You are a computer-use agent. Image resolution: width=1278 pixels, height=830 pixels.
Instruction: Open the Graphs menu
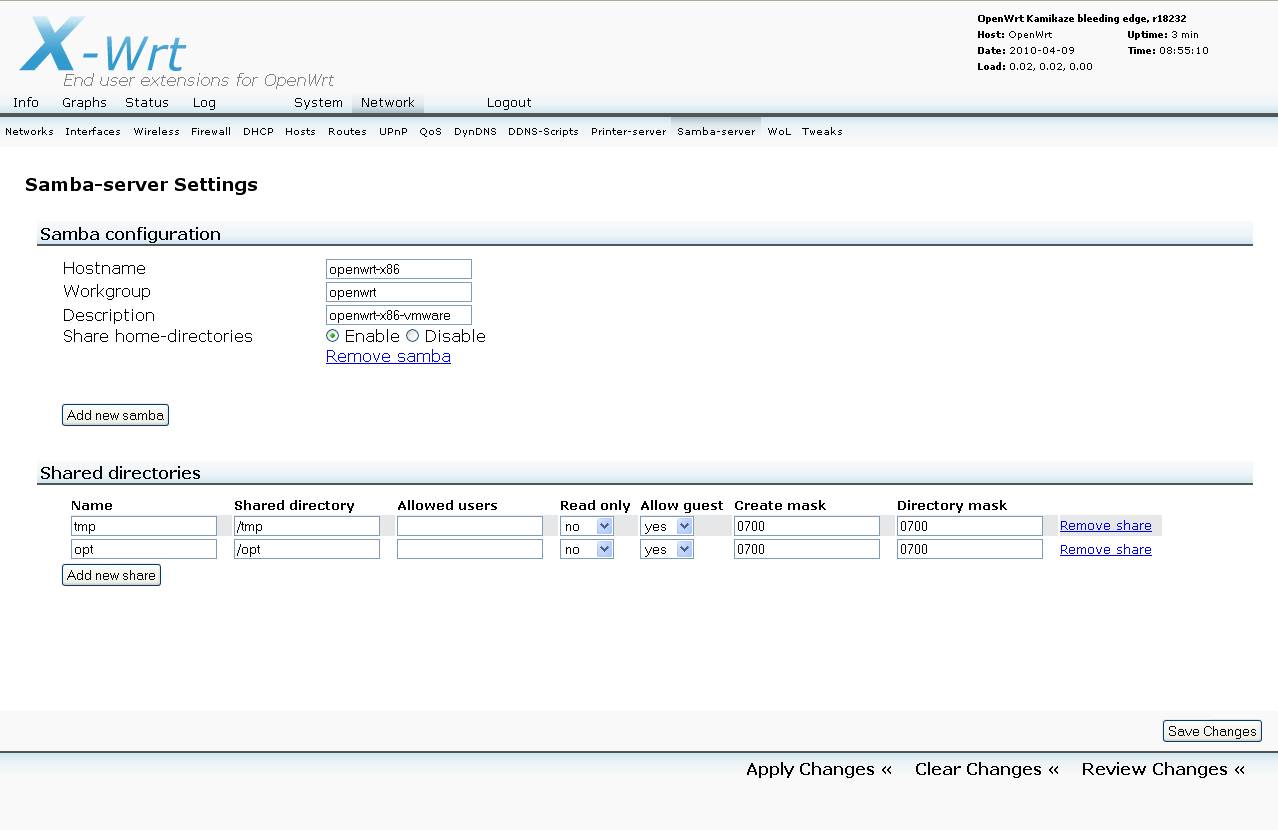(84, 102)
